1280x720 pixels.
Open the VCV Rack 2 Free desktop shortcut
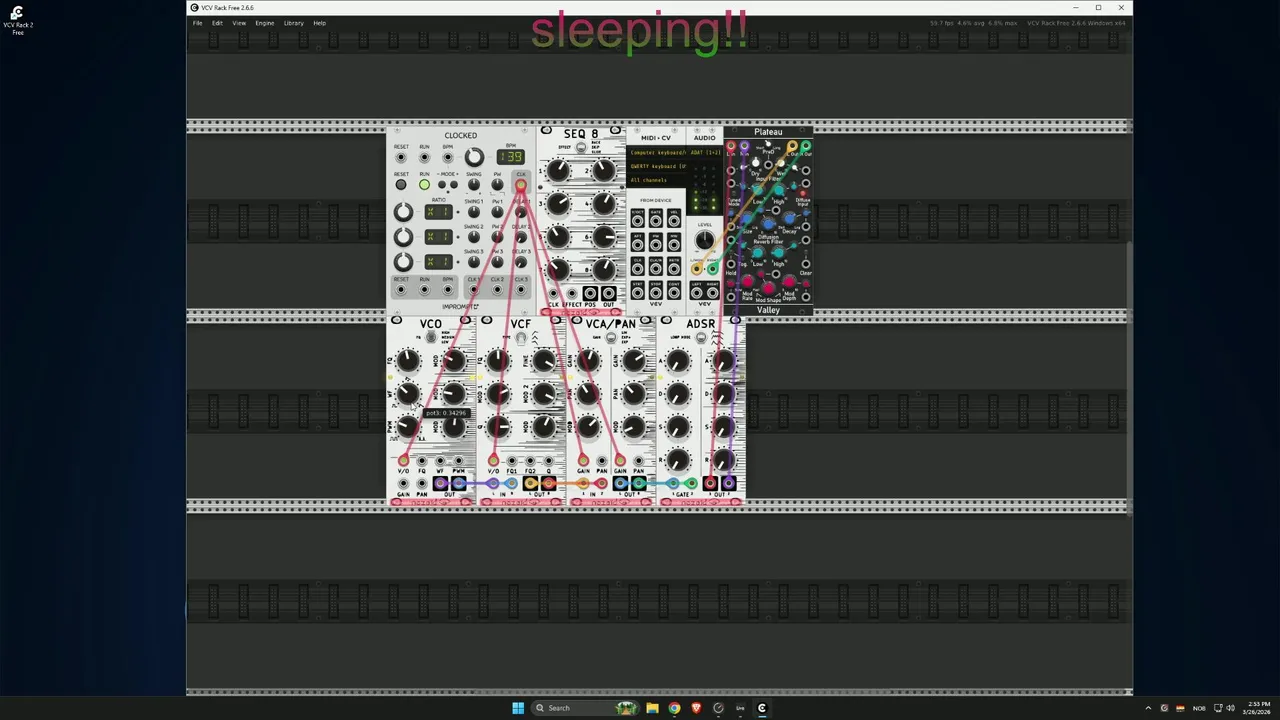coord(17,20)
